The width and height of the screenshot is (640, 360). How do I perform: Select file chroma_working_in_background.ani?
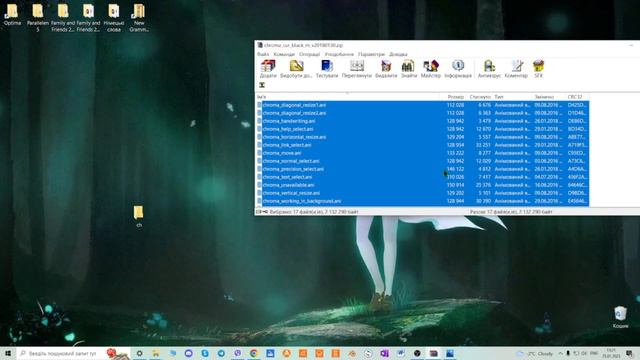422,201
